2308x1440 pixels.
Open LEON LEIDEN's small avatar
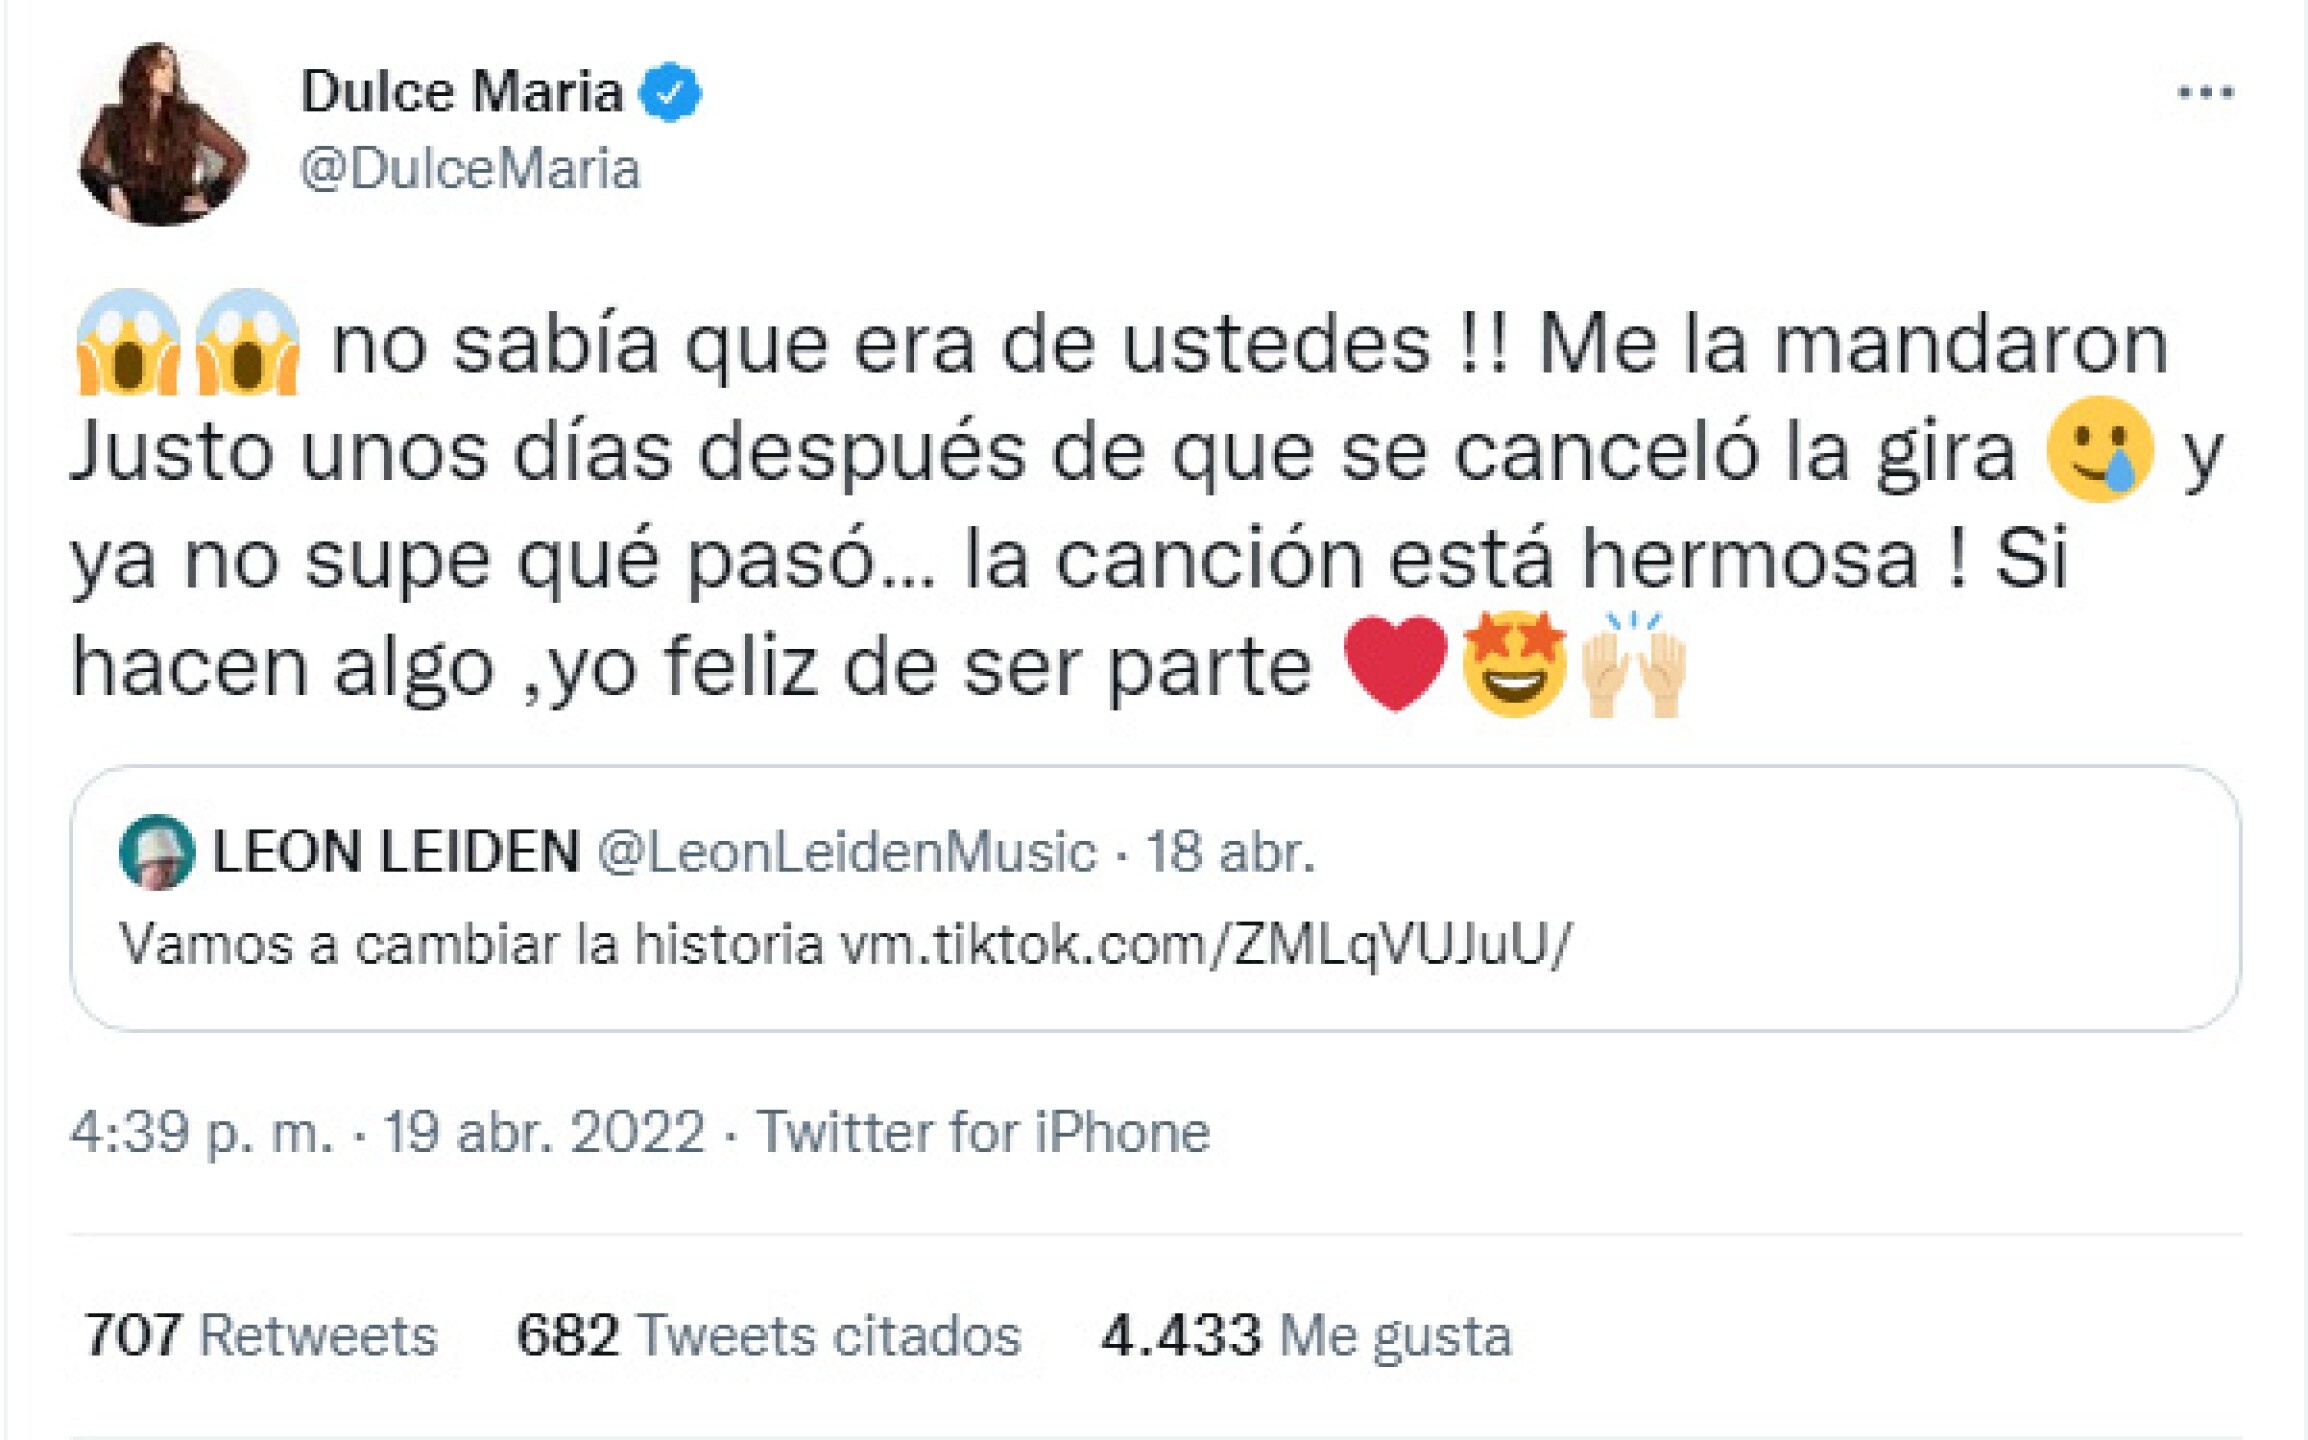point(156,852)
